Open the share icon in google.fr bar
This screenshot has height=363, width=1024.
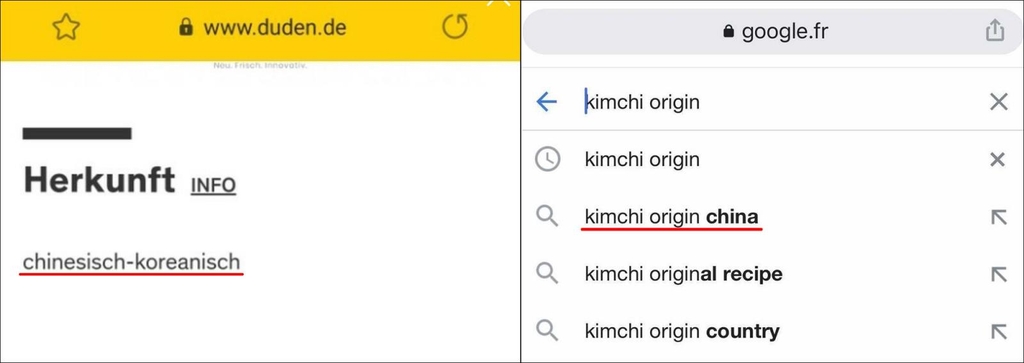[994, 30]
